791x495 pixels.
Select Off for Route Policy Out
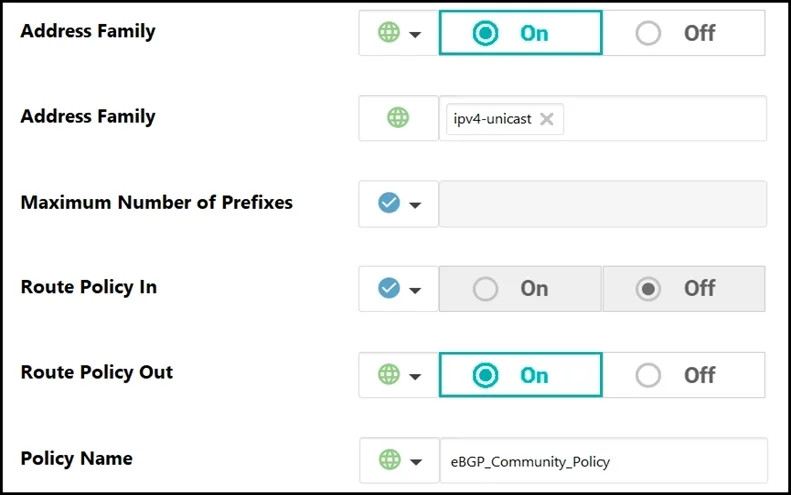684,375
